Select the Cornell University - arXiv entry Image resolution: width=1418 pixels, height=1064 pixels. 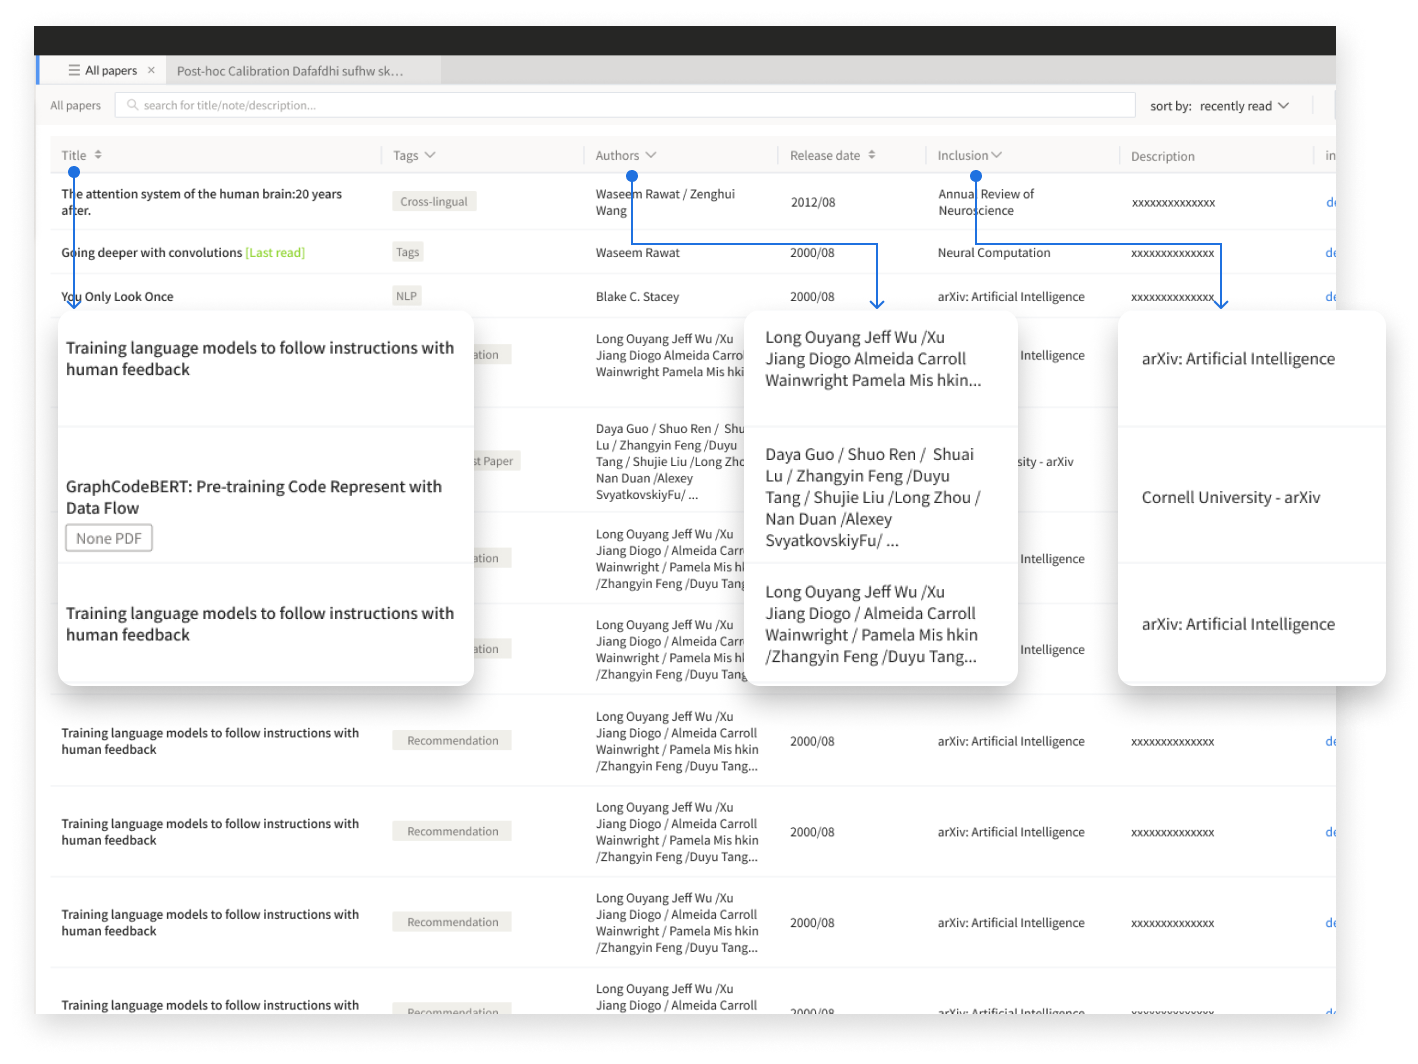point(1230,498)
